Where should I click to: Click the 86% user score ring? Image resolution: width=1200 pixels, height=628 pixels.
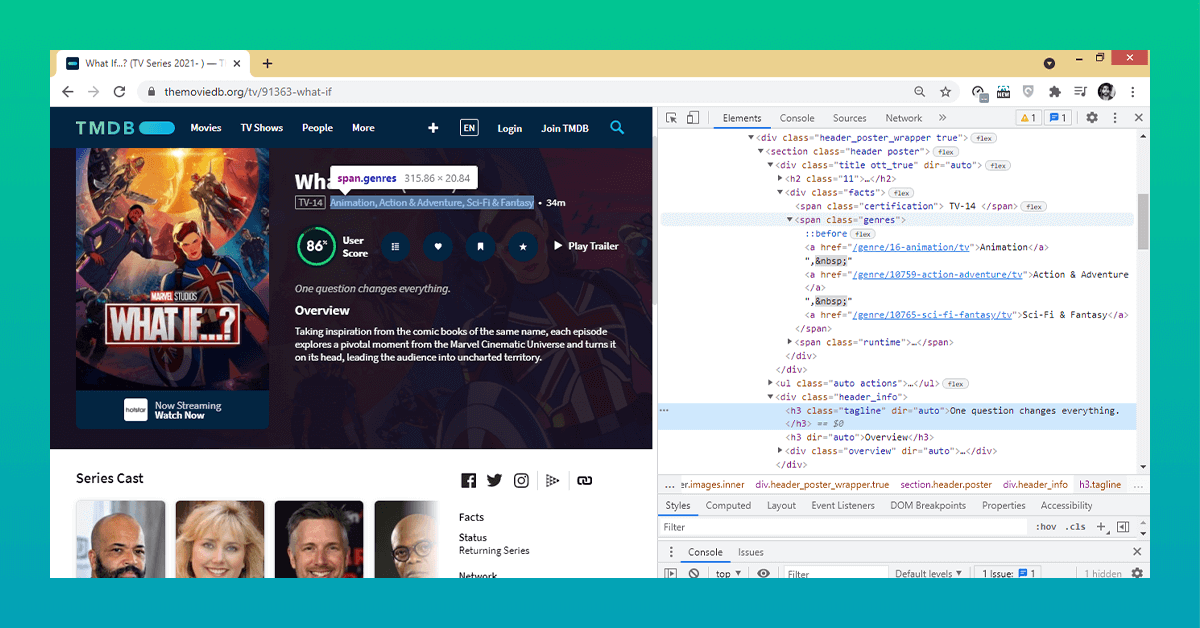point(317,246)
